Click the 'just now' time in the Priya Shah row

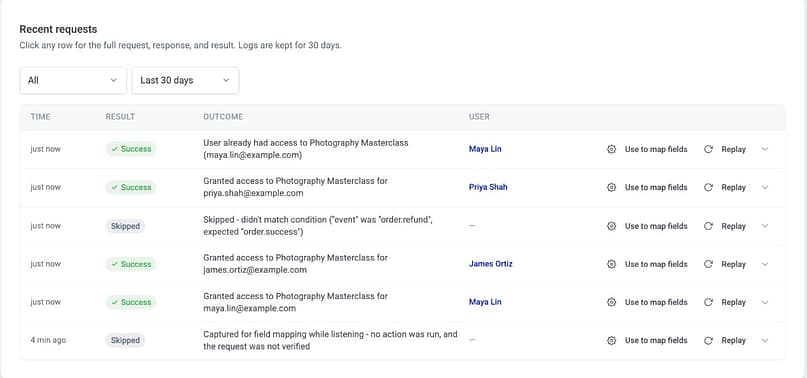45,187
